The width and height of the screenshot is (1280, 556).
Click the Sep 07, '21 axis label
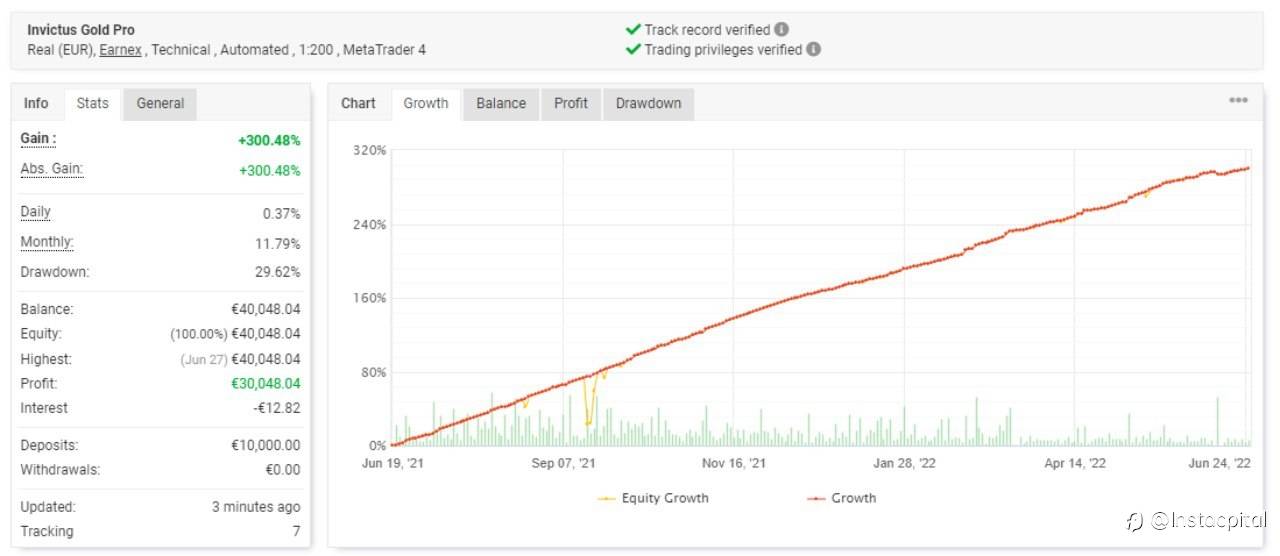coord(563,463)
